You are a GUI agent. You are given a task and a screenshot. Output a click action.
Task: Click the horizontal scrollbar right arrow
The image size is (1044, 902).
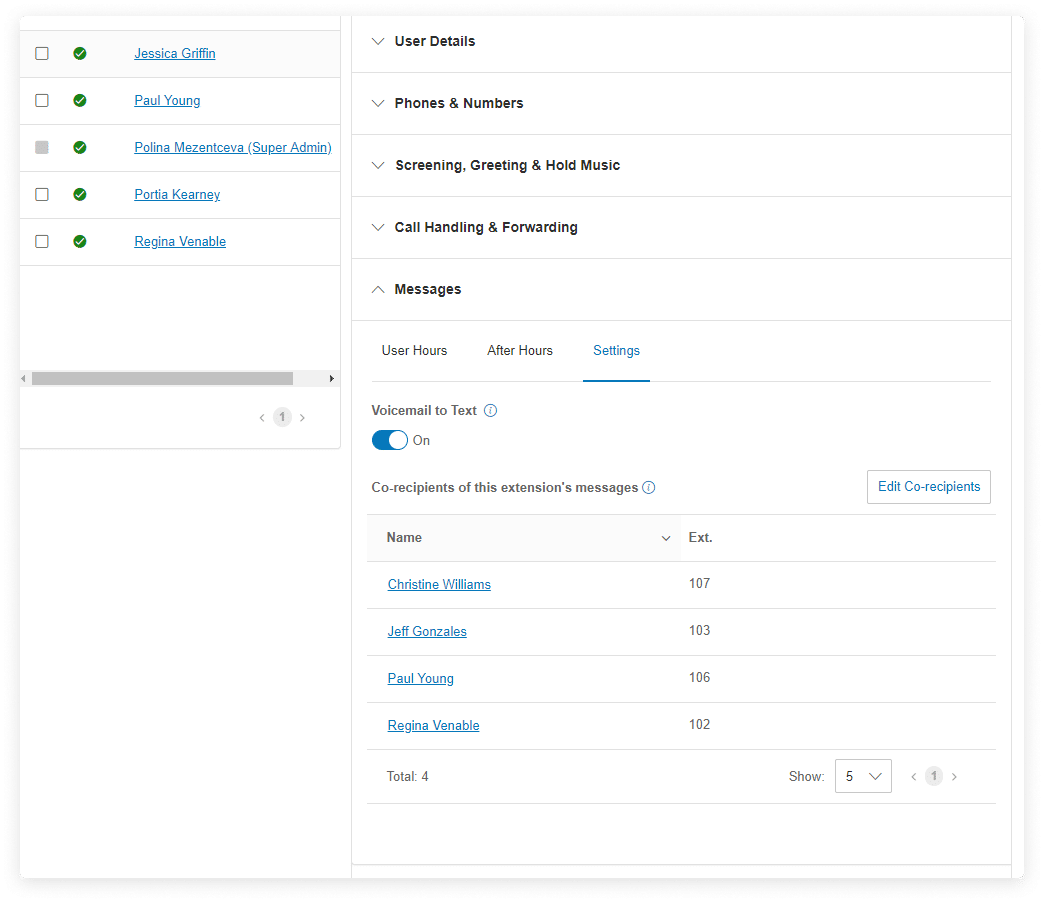333,379
